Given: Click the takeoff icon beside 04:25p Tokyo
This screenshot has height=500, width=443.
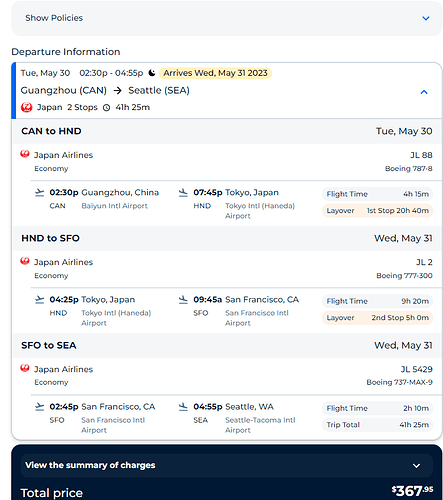Looking at the screenshot, I should [39, 300].
